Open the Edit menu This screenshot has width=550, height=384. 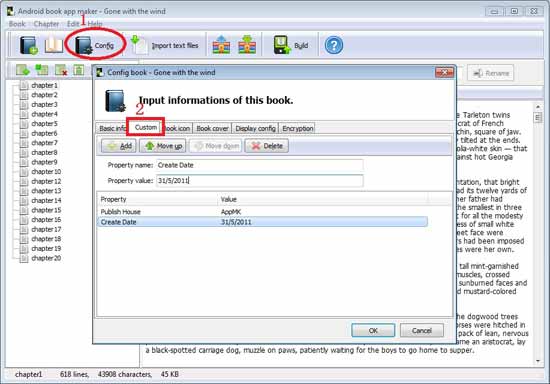tap(73, 24)
